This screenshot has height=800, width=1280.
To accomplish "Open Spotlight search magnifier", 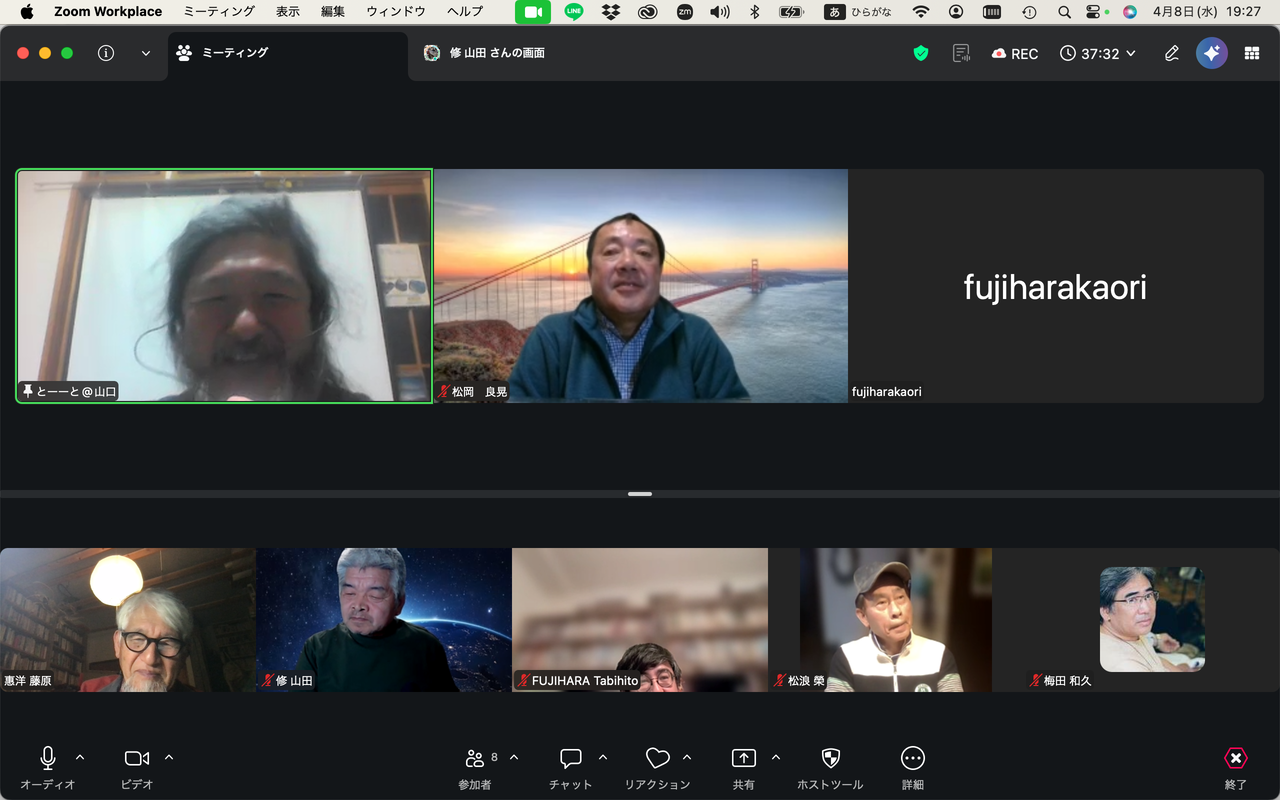I will pos(1065,12).
